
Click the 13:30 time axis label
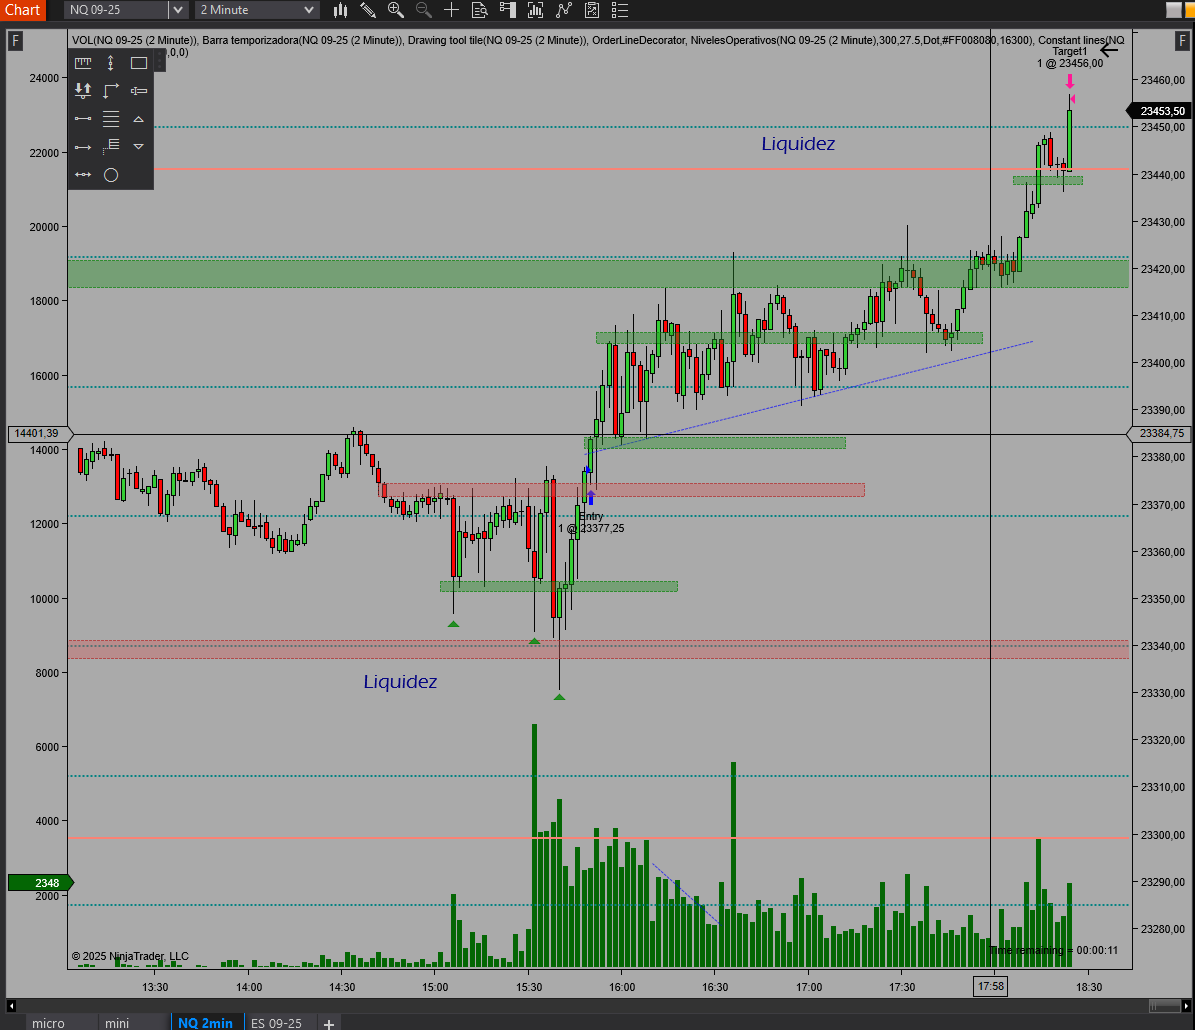coord(155,987)
